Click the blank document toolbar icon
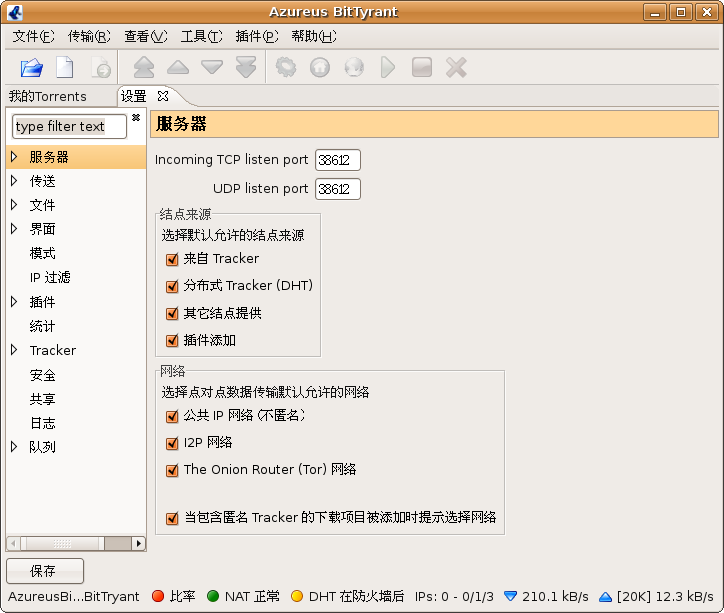 coord(65,67)
